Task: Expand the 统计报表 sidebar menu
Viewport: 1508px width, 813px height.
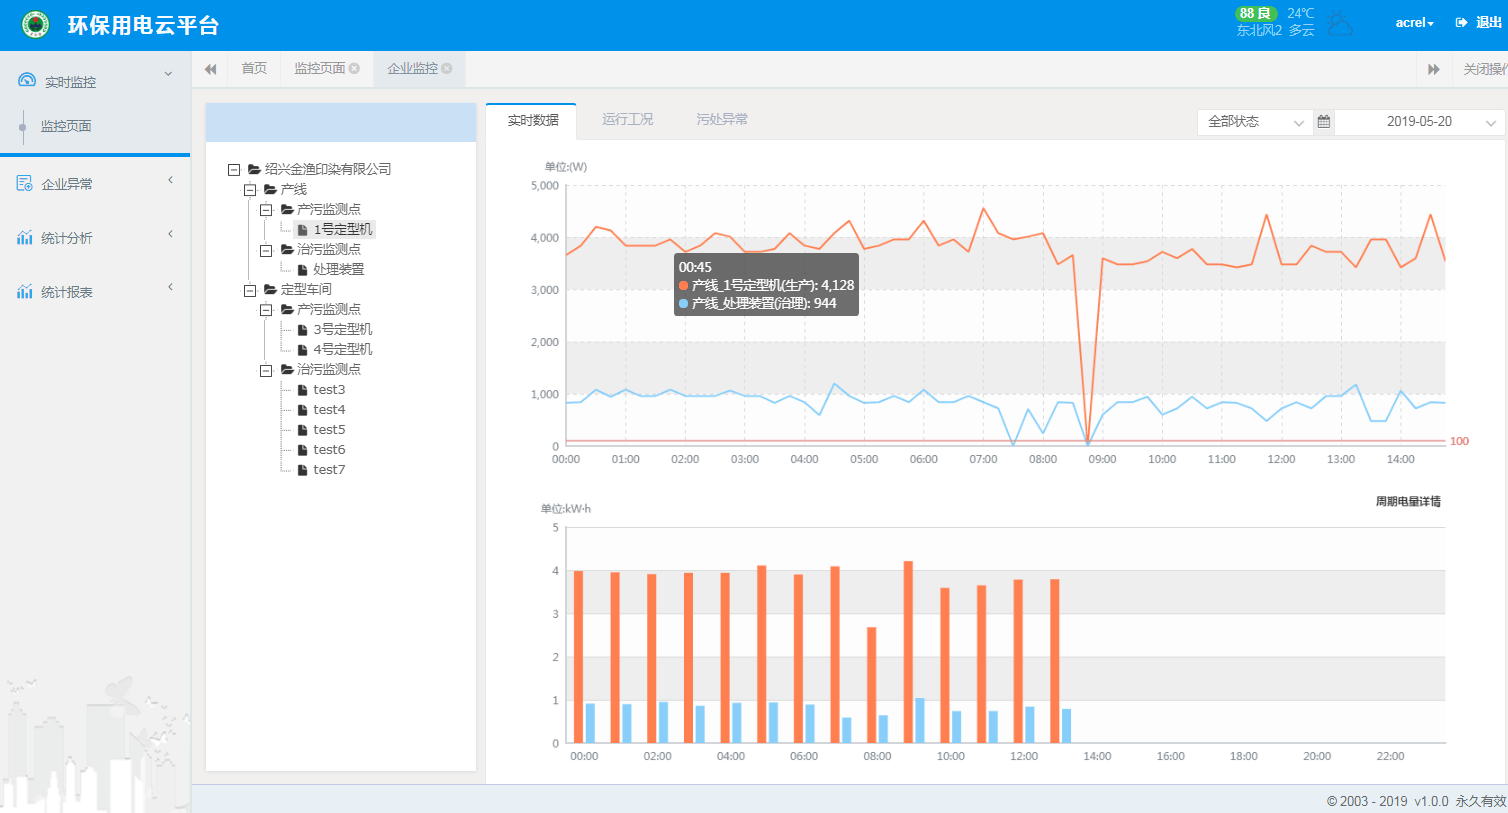Action: 170,287
